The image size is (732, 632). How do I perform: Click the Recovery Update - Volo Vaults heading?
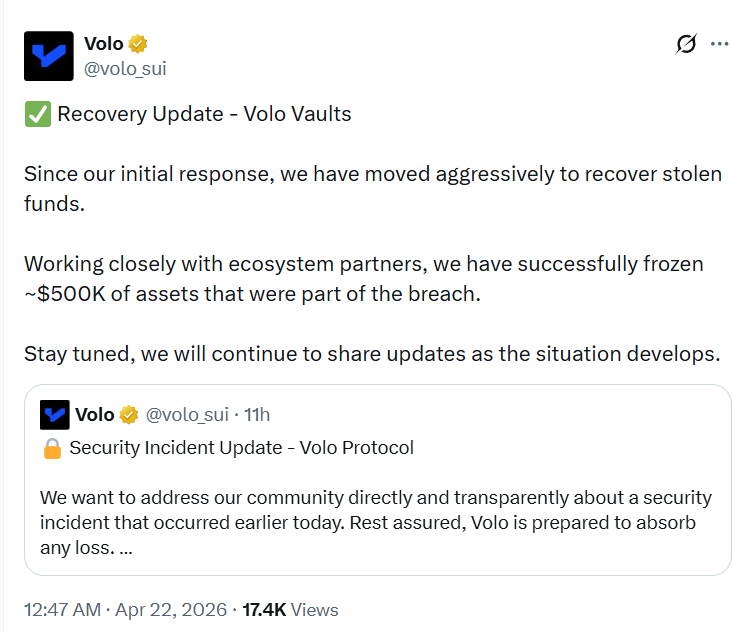[x=204, y=114]
